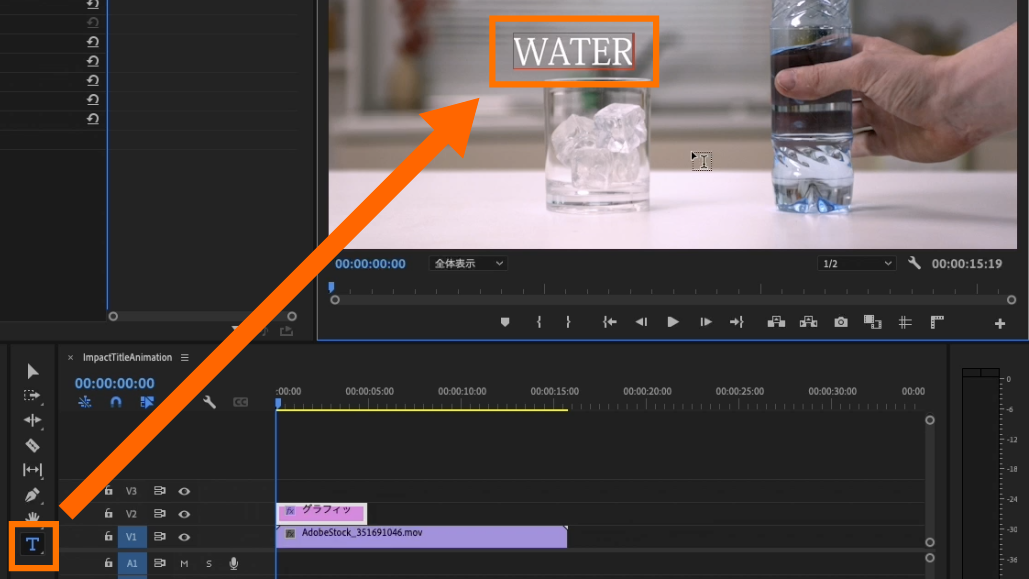Play the sequence in Program Monitor
The height and width of the screenshot is (579, 1029).
tap(673, 322)
